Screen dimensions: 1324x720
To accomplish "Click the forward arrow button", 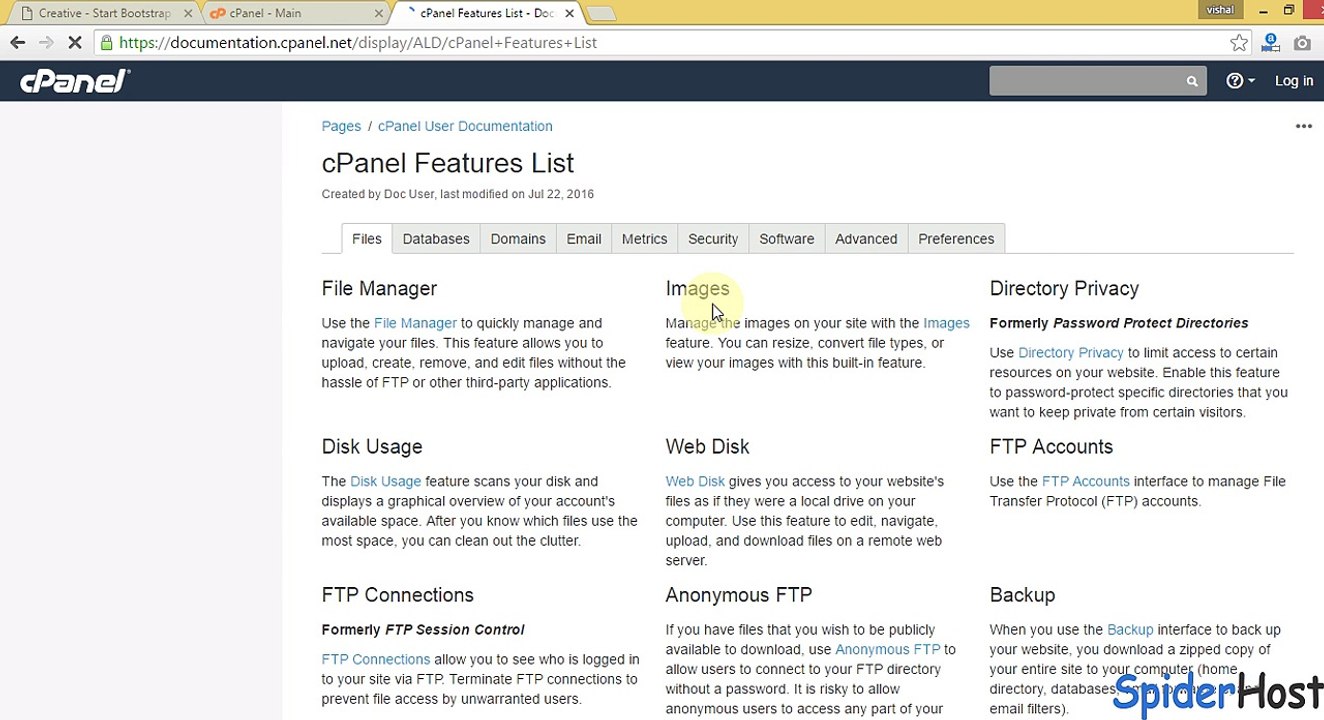I will point(46,43).
